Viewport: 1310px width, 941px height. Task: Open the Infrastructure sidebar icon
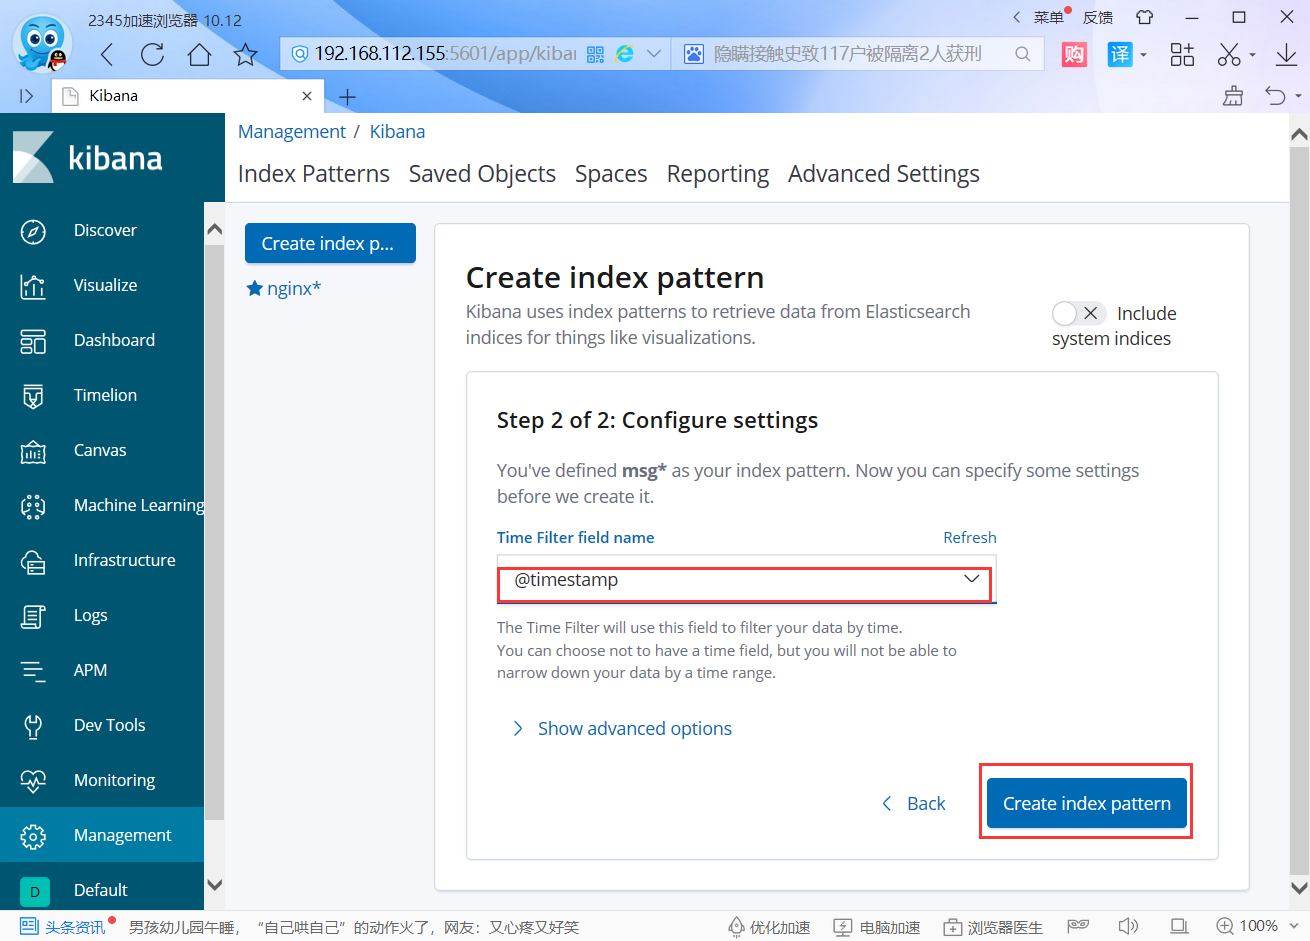pyautogui.click(x=33, y=561)
